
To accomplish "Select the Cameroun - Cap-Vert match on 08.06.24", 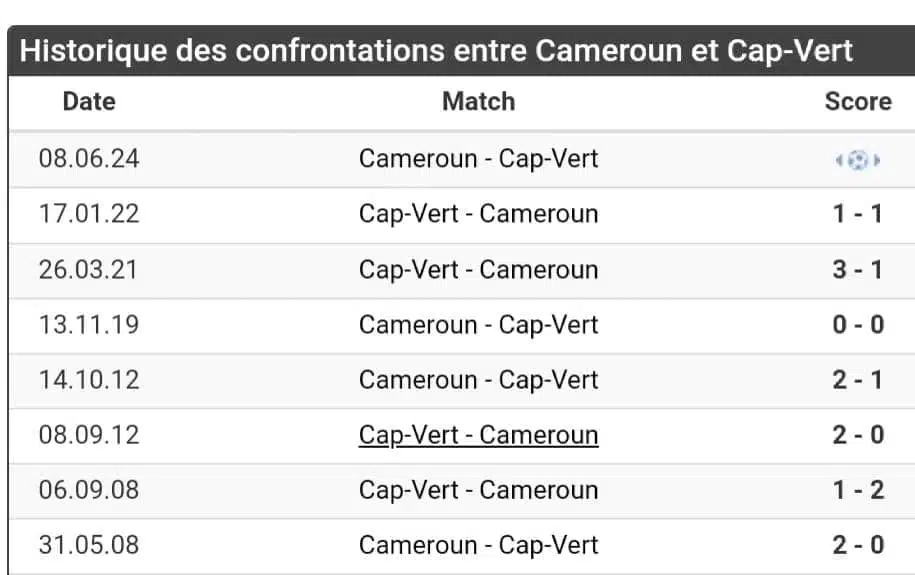I will pos(479,159).
